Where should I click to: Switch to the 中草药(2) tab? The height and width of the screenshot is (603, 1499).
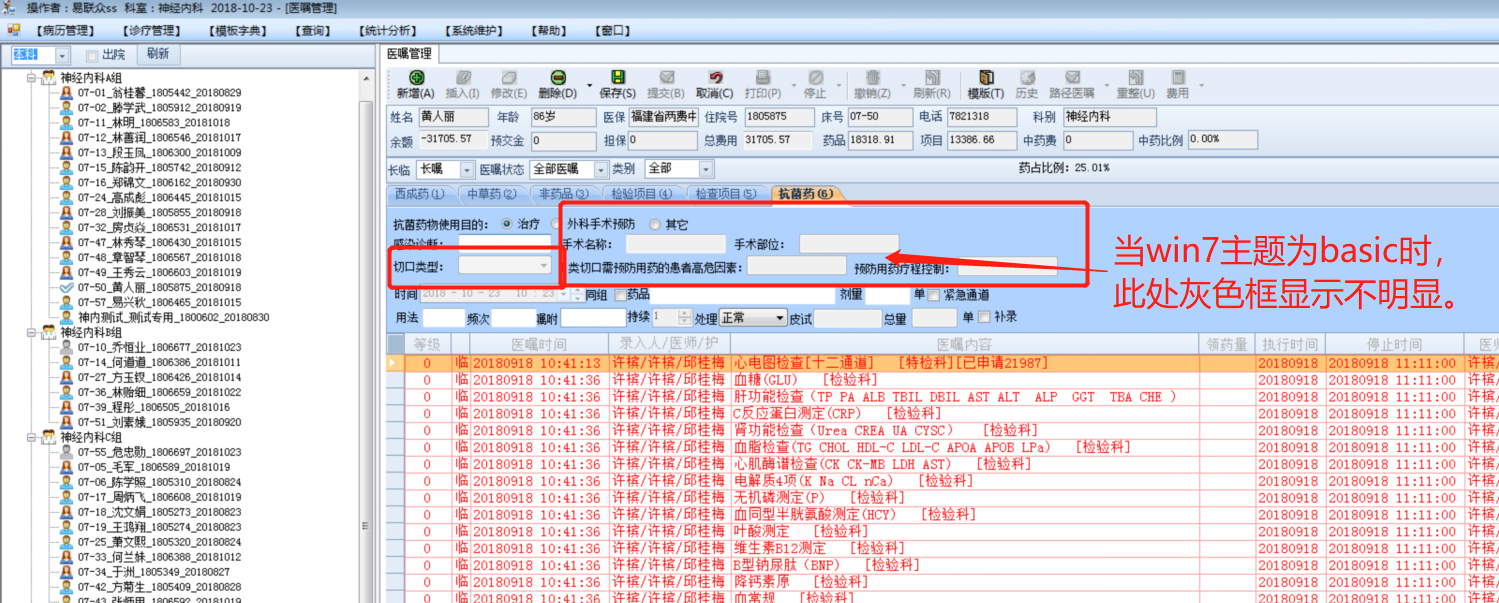click(x=491, y=194)
